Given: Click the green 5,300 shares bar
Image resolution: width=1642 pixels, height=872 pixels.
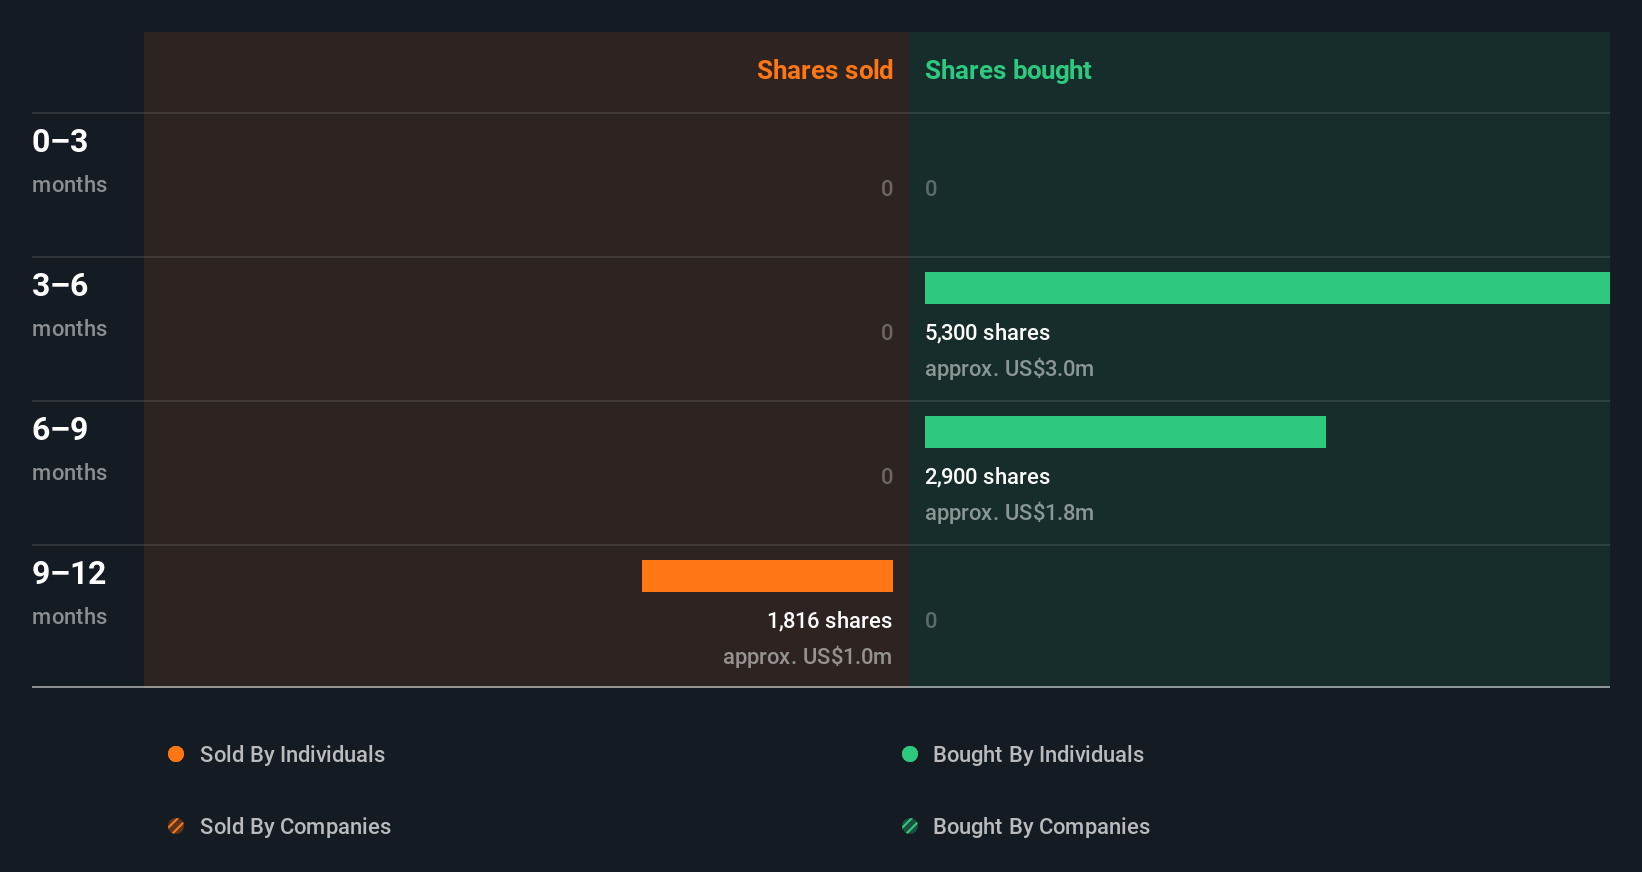Looking at the screenshot, I should [x=1267, y=288].
